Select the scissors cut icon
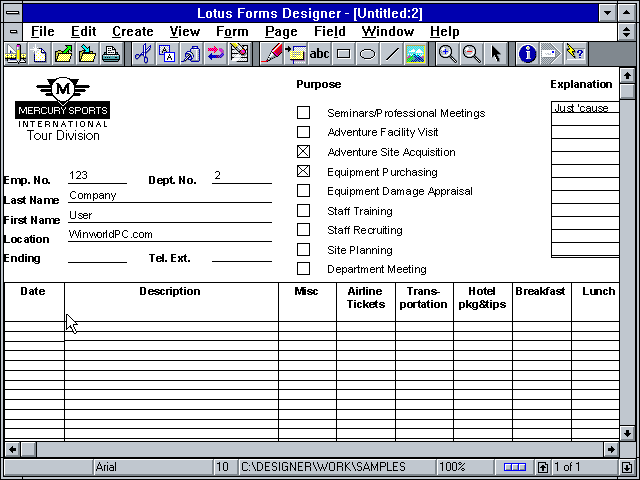Viewport: 640px width, 480px height. click(143, 54)
